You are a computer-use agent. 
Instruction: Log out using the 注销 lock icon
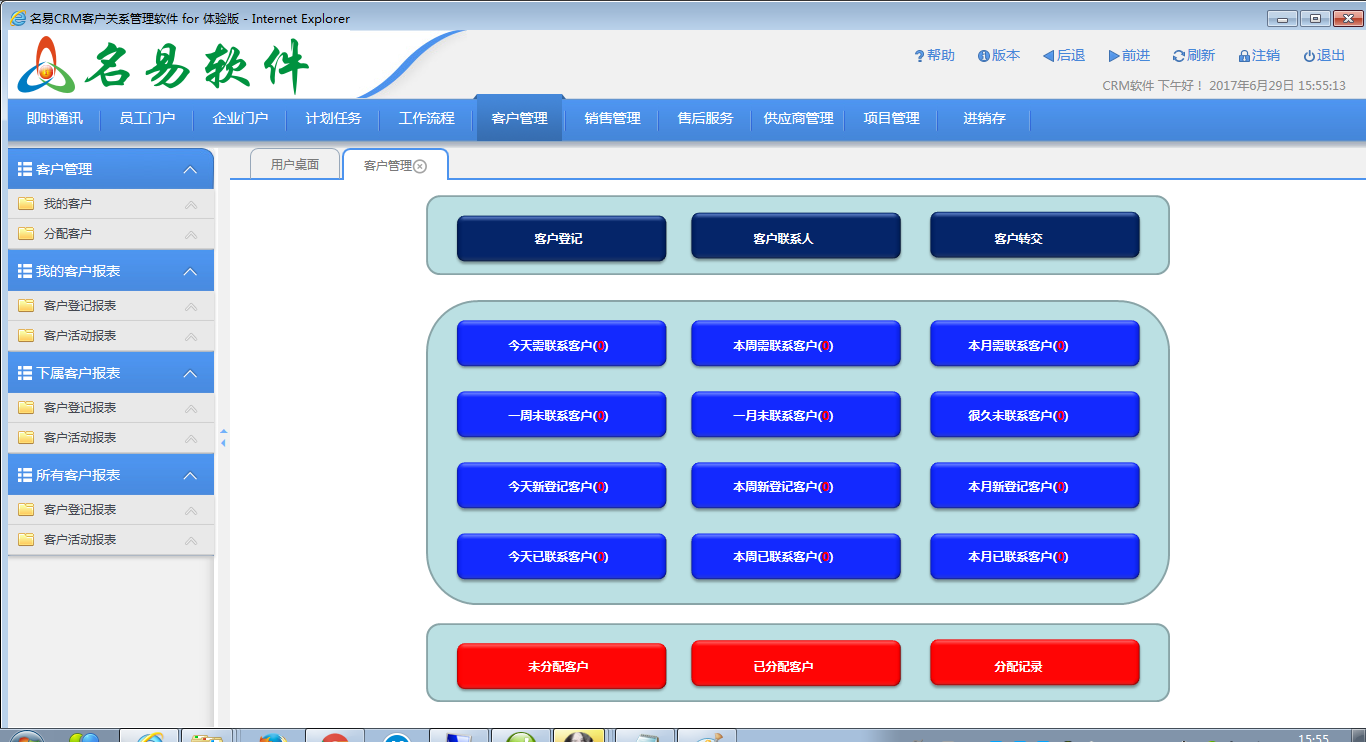click(1244, 56)
